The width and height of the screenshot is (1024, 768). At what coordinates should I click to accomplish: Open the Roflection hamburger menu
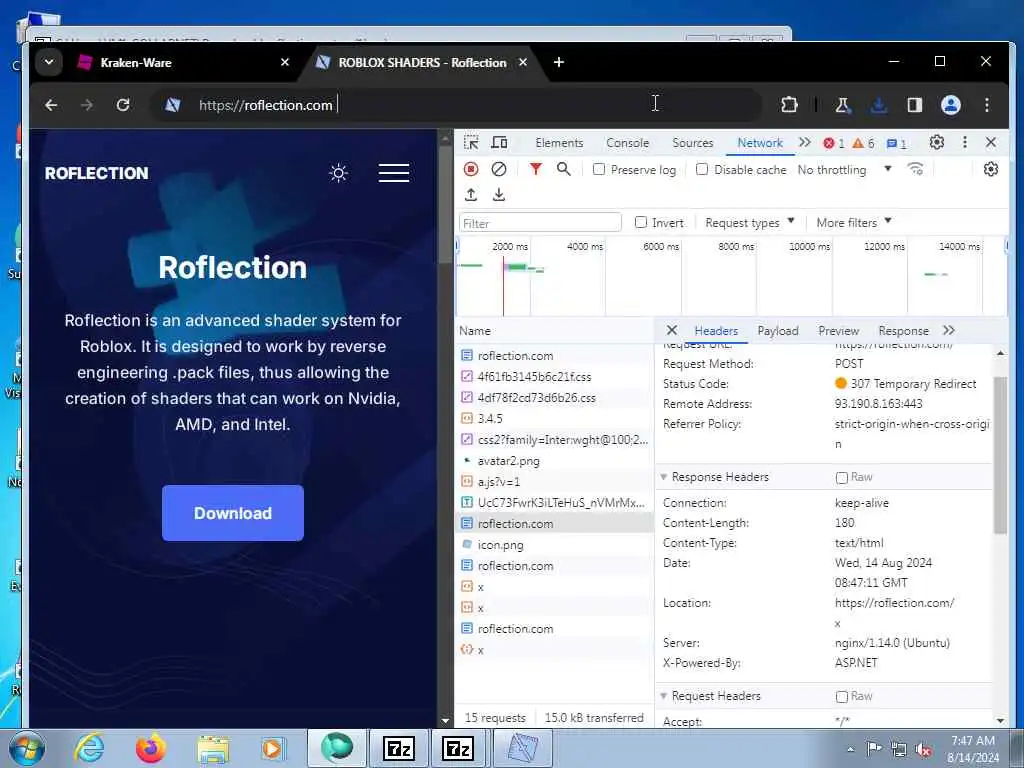pyautogui.click(x=394, y=173)
